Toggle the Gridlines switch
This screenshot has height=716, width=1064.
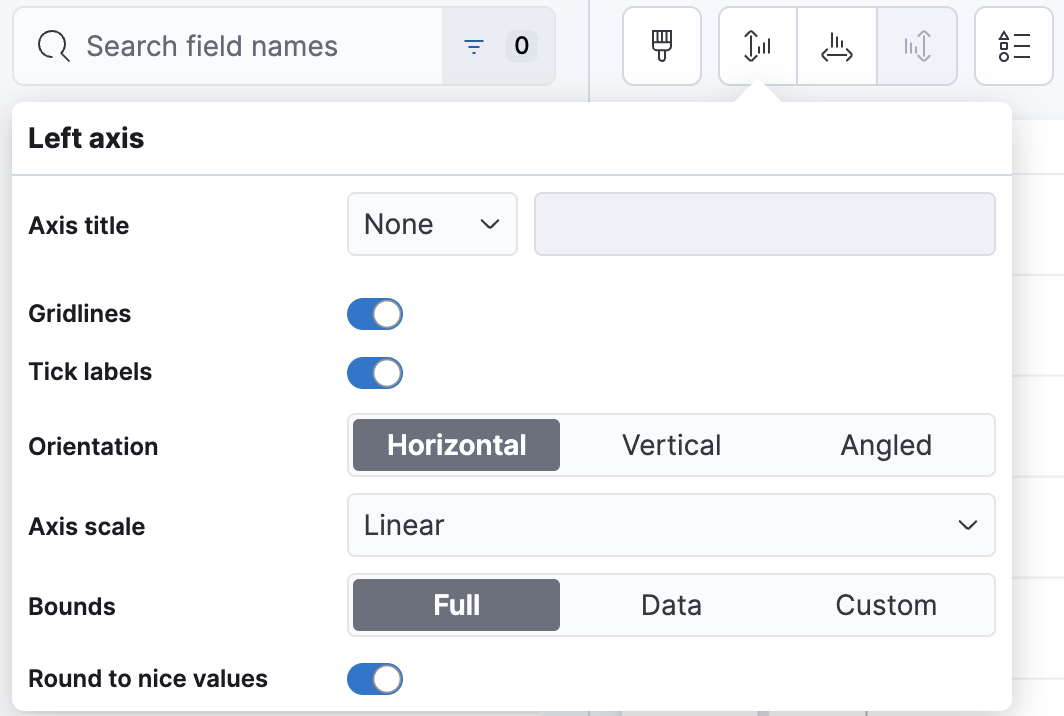click(375, 314)
